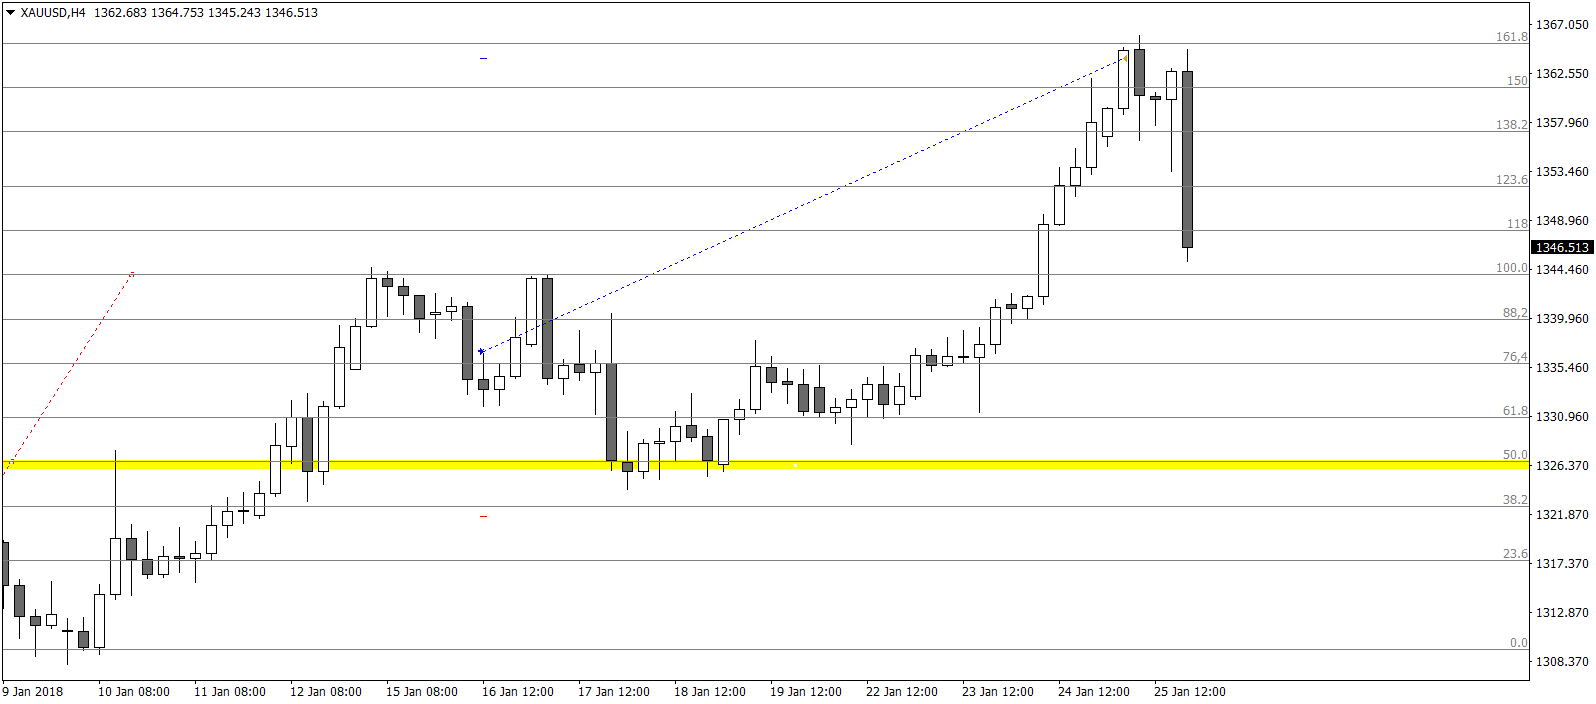The width and height of the screenshot is (1596, 704).
Task: Click the Fibonacci 138.2 level label
Action: pos(1511,125)
